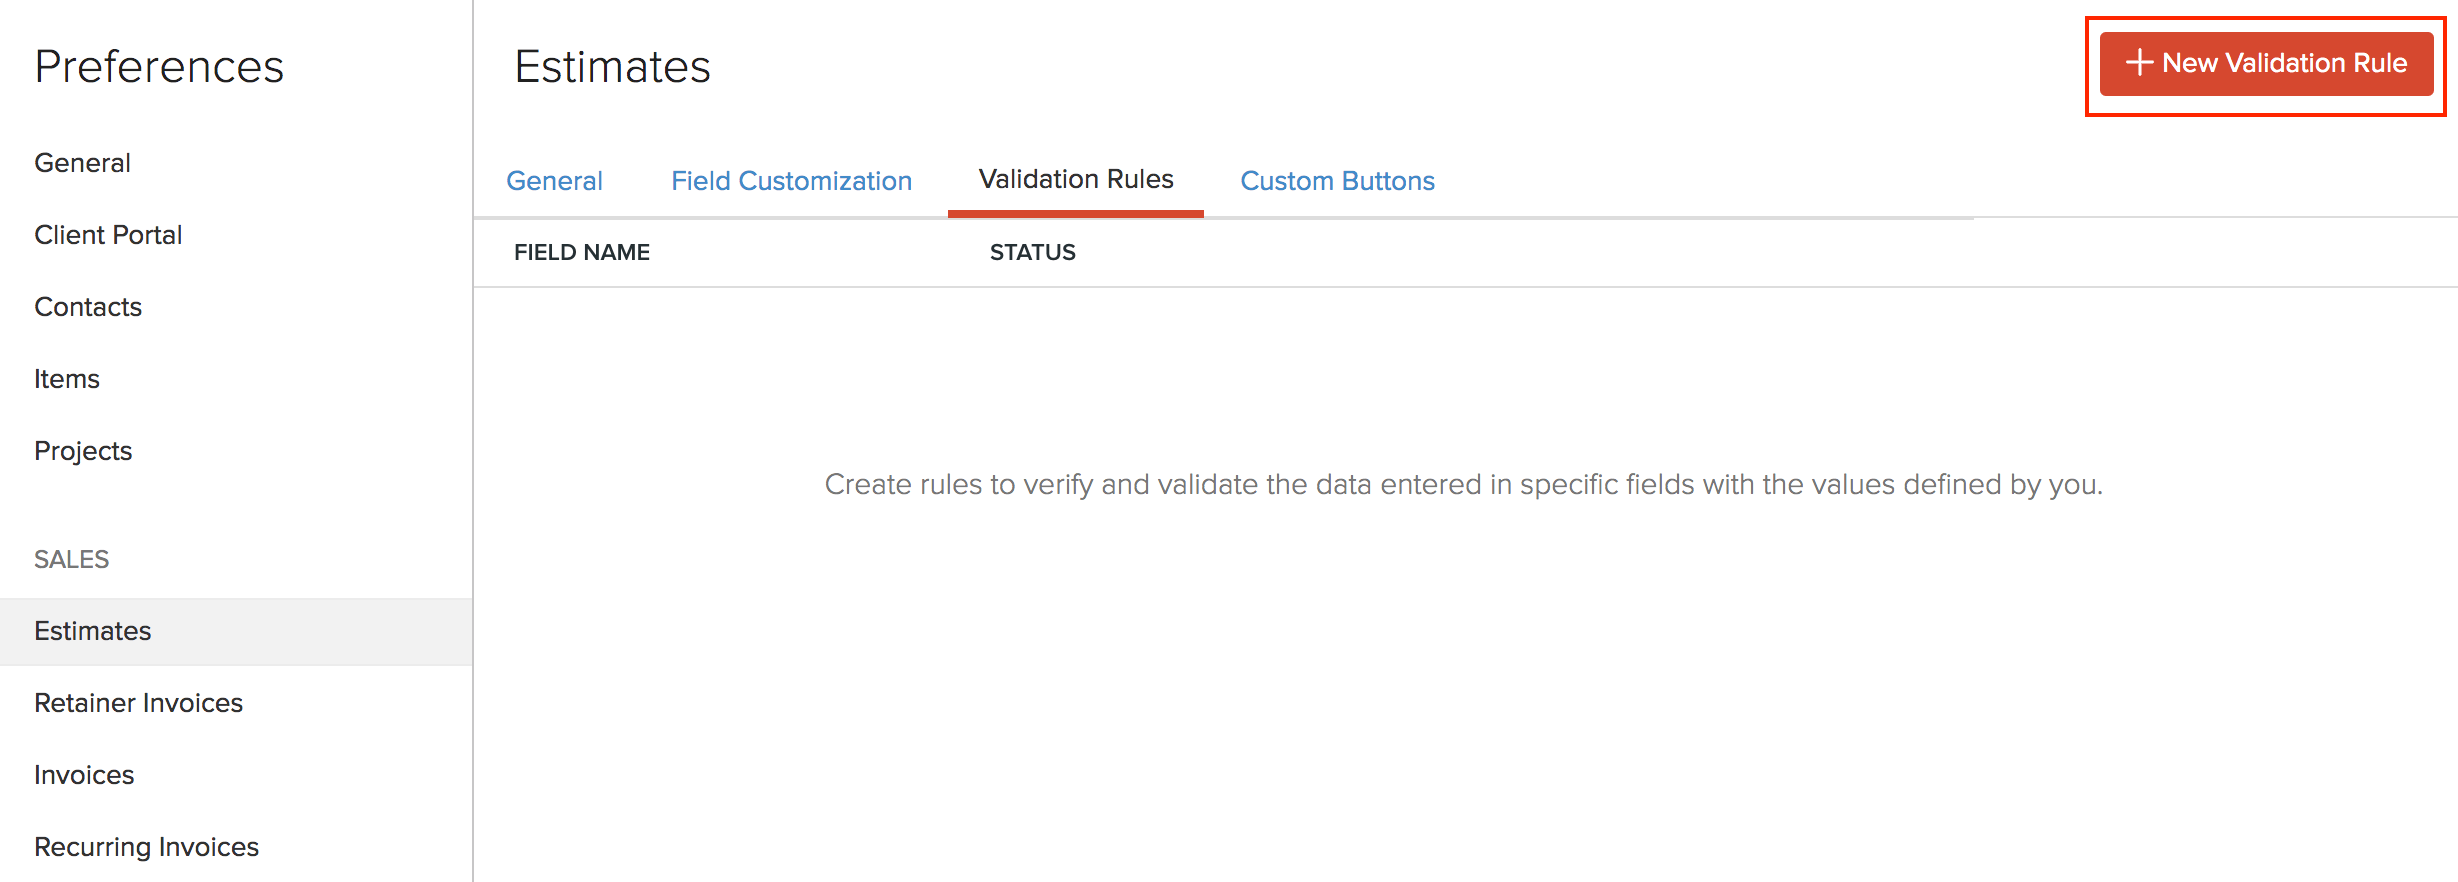
Task: Click the SALES section label
Action: click(x=71, y=559)
